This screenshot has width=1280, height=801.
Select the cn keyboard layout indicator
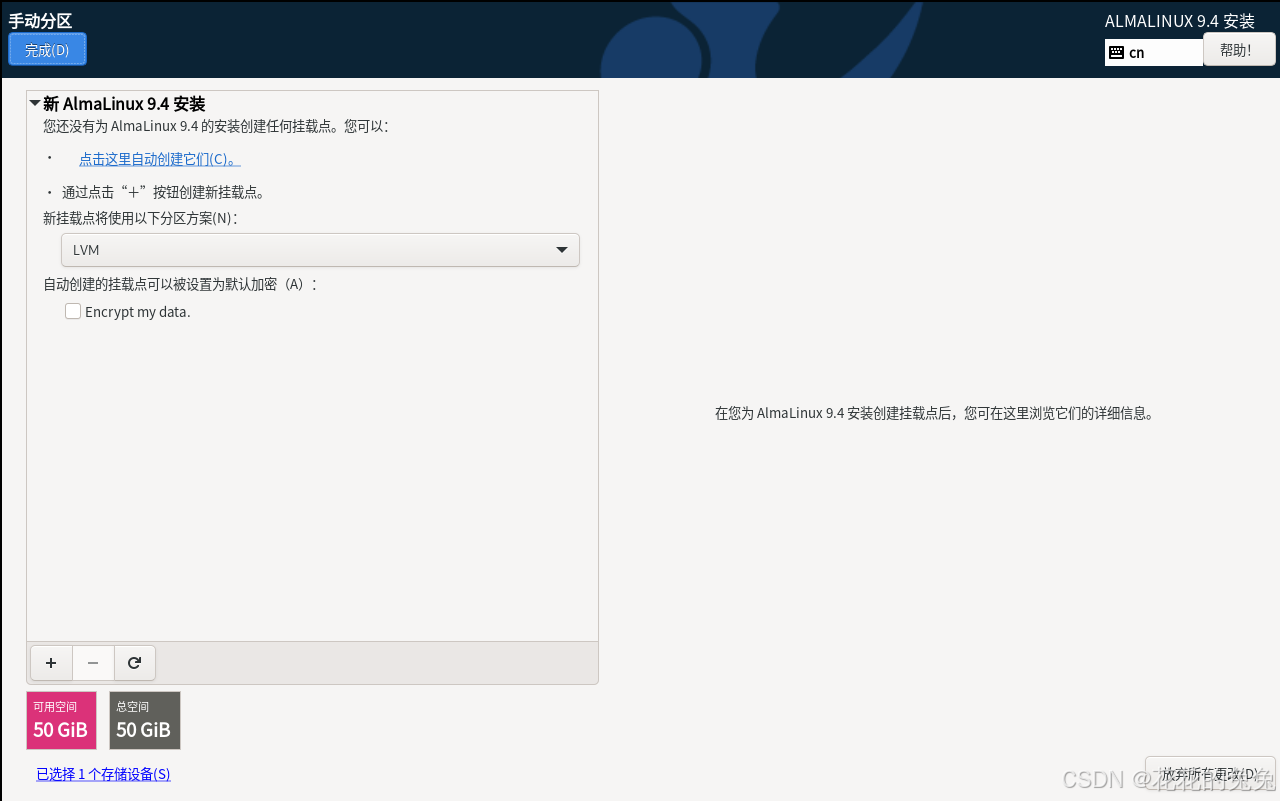click(1154, 53)
